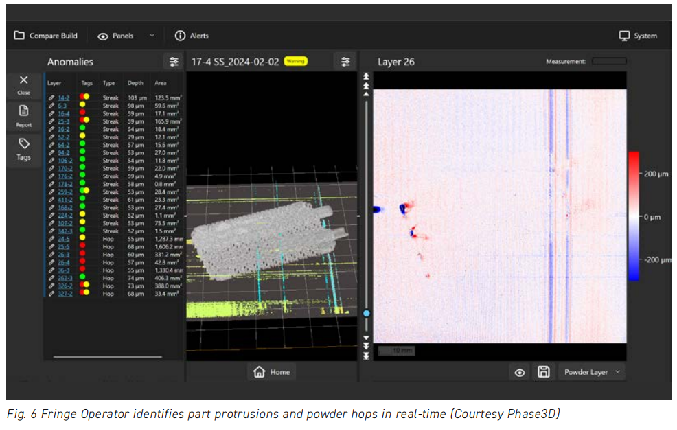Select 0.8 mm² area cell

165,184
